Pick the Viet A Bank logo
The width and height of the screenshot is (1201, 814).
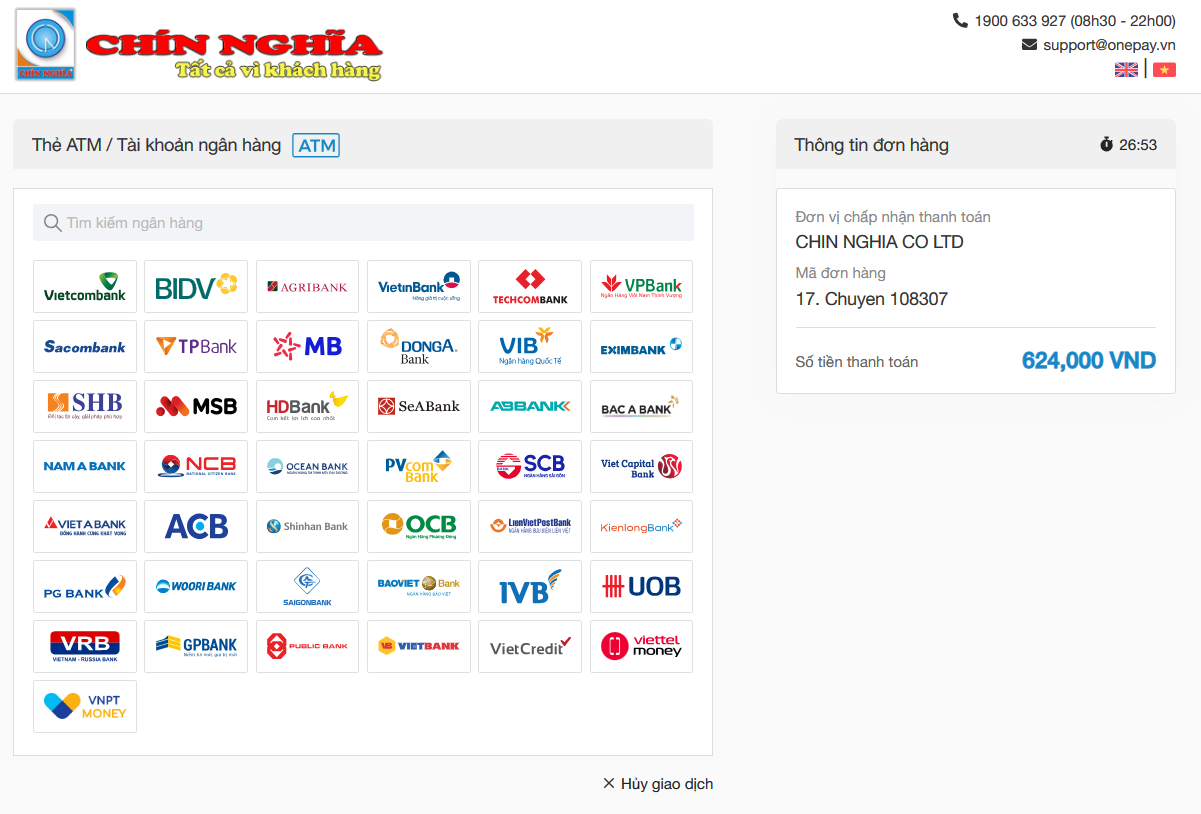tap(85, 527)
